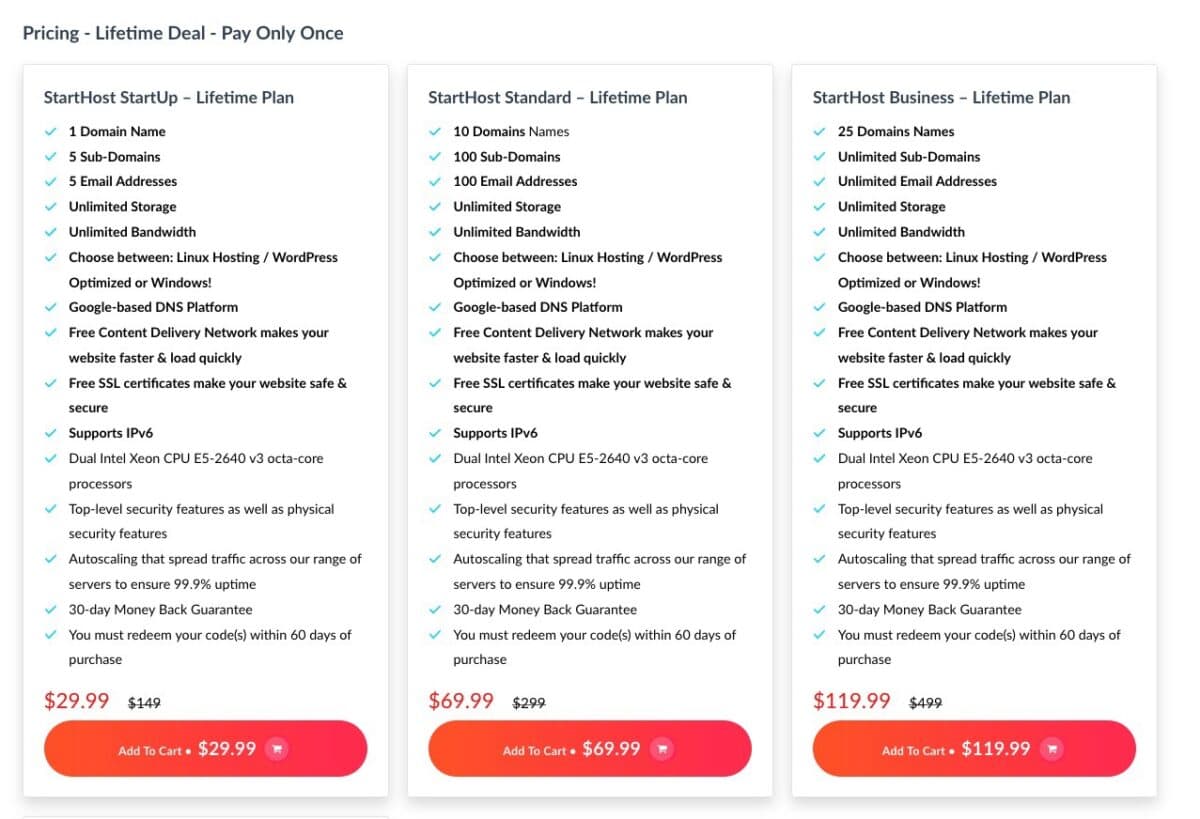Click the Pricing - Lifetime Deal heading
The height and width of the screenshot is (819, 1200).
(183, 33)
